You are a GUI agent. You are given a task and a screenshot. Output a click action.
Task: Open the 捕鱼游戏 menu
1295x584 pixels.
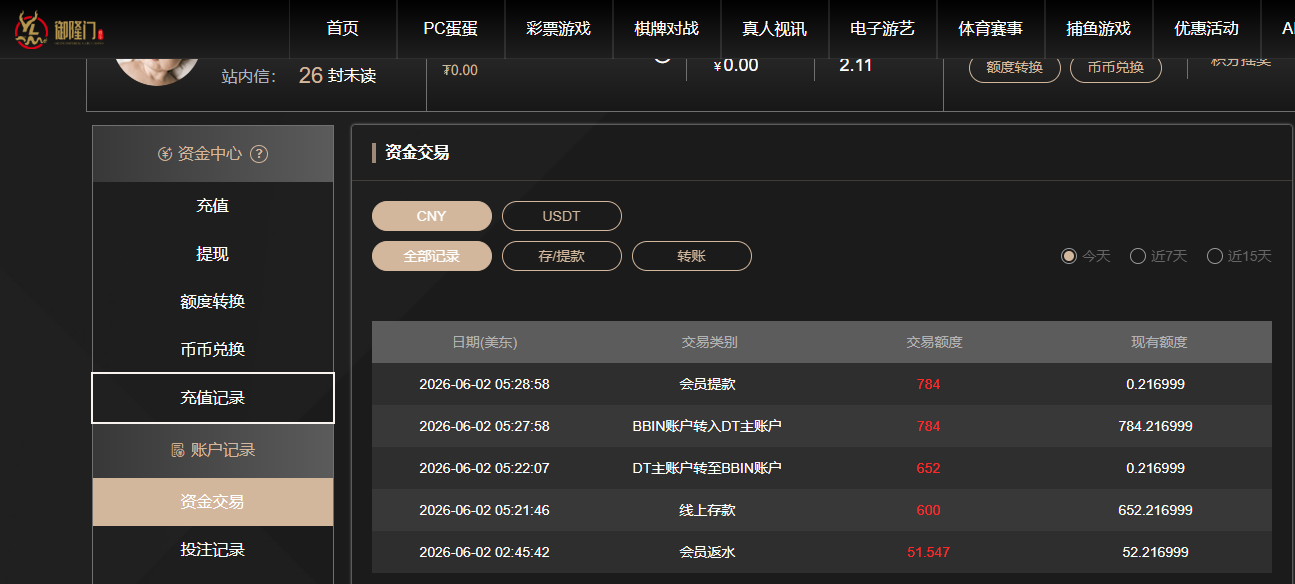1098,29
